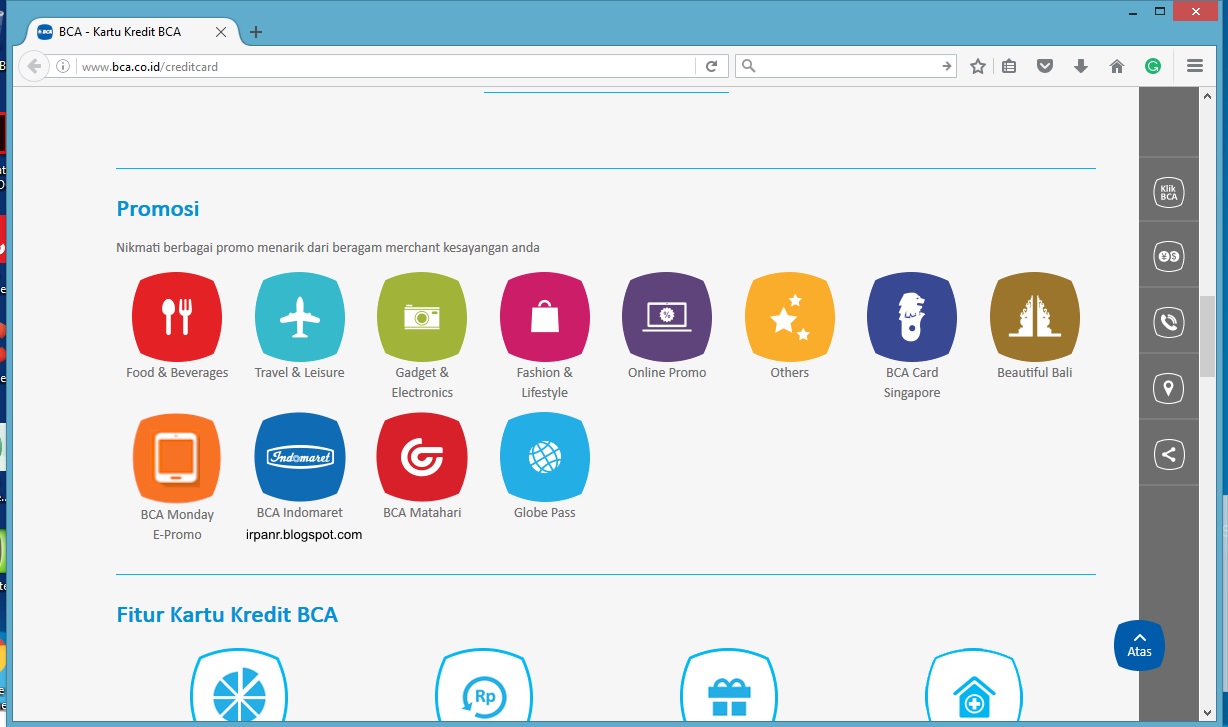
Task: Open the Travel & Leisure airplane icon
Action: pyautogui.click(x=300, y=316)
